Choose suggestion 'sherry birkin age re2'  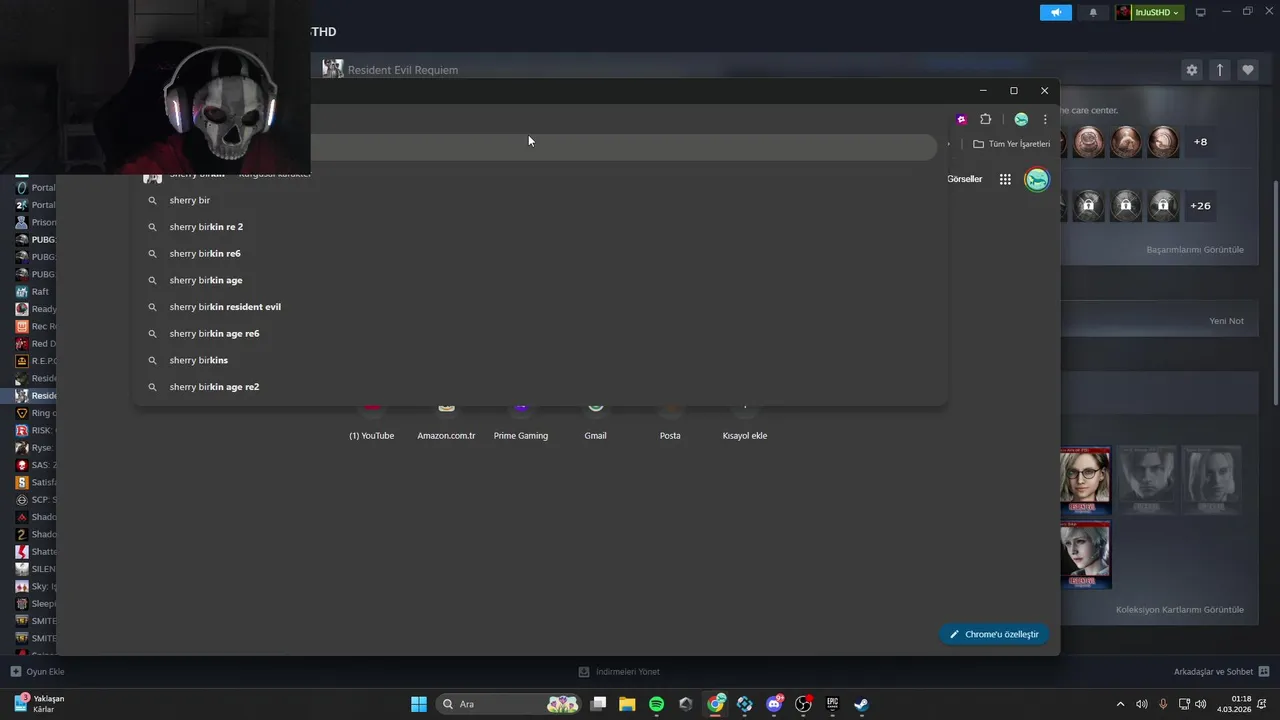coord(540,387)
